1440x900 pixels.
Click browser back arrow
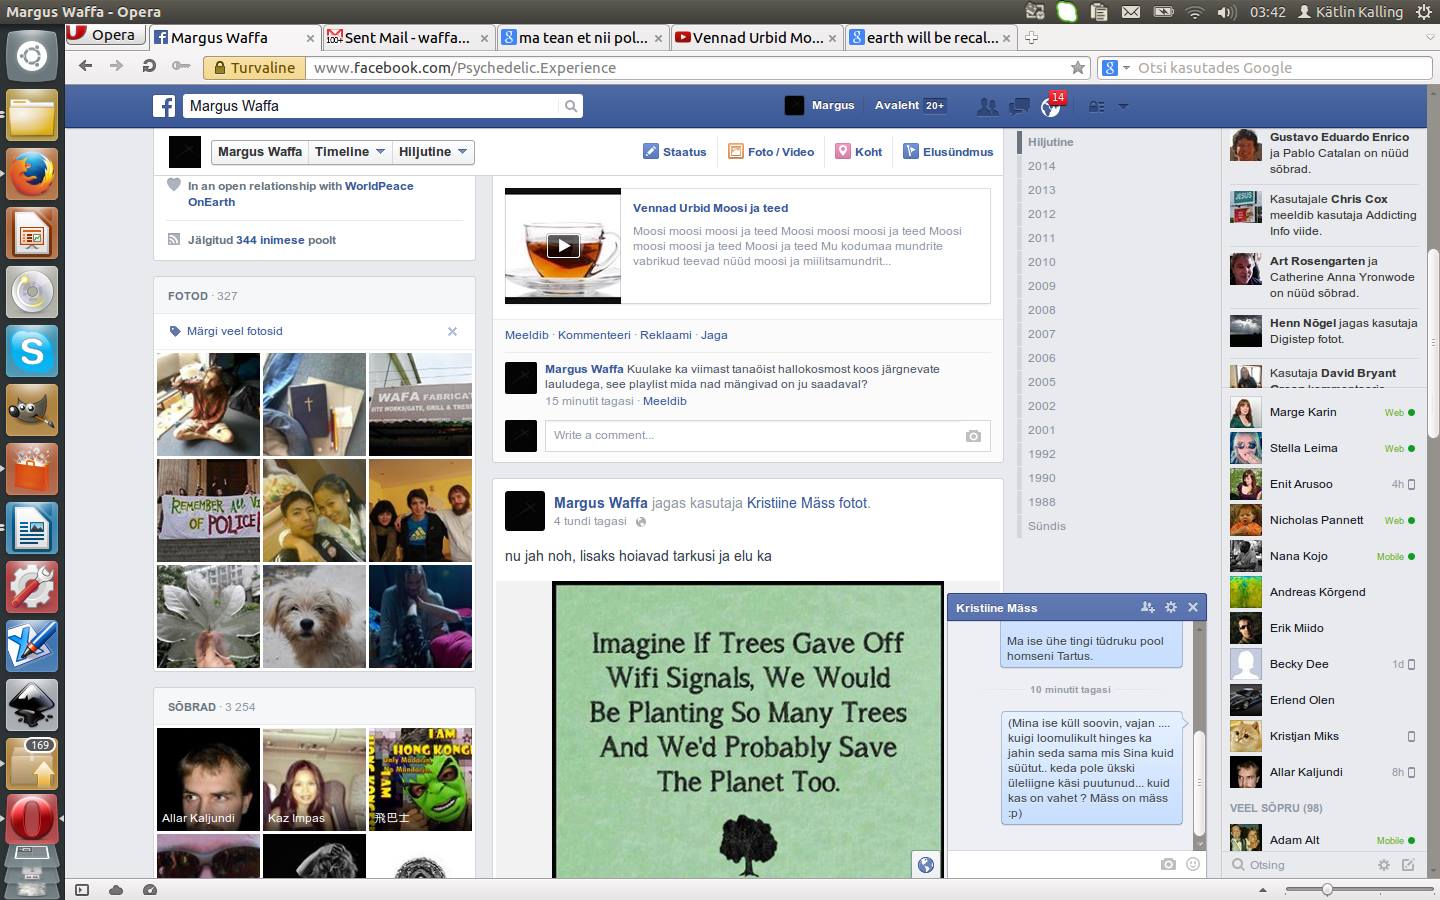tap(86, 66)
